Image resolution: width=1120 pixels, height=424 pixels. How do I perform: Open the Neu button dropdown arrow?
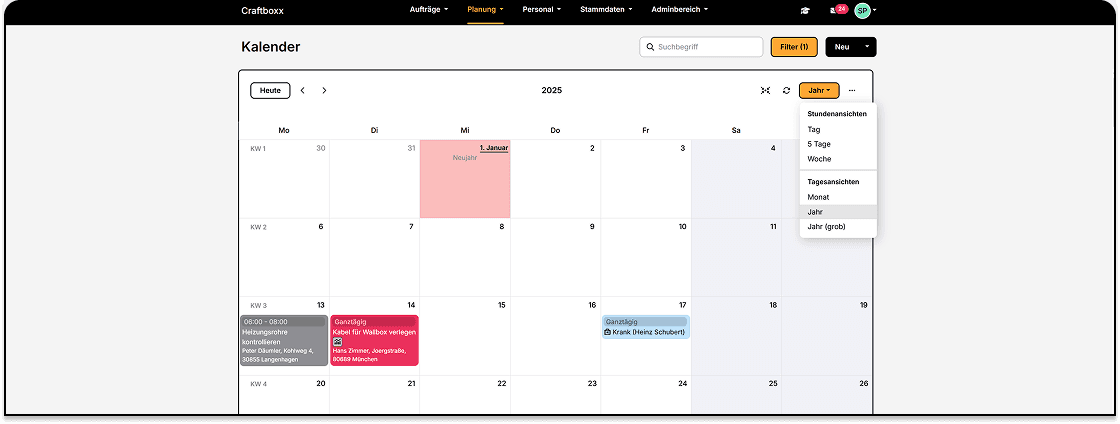867,47
